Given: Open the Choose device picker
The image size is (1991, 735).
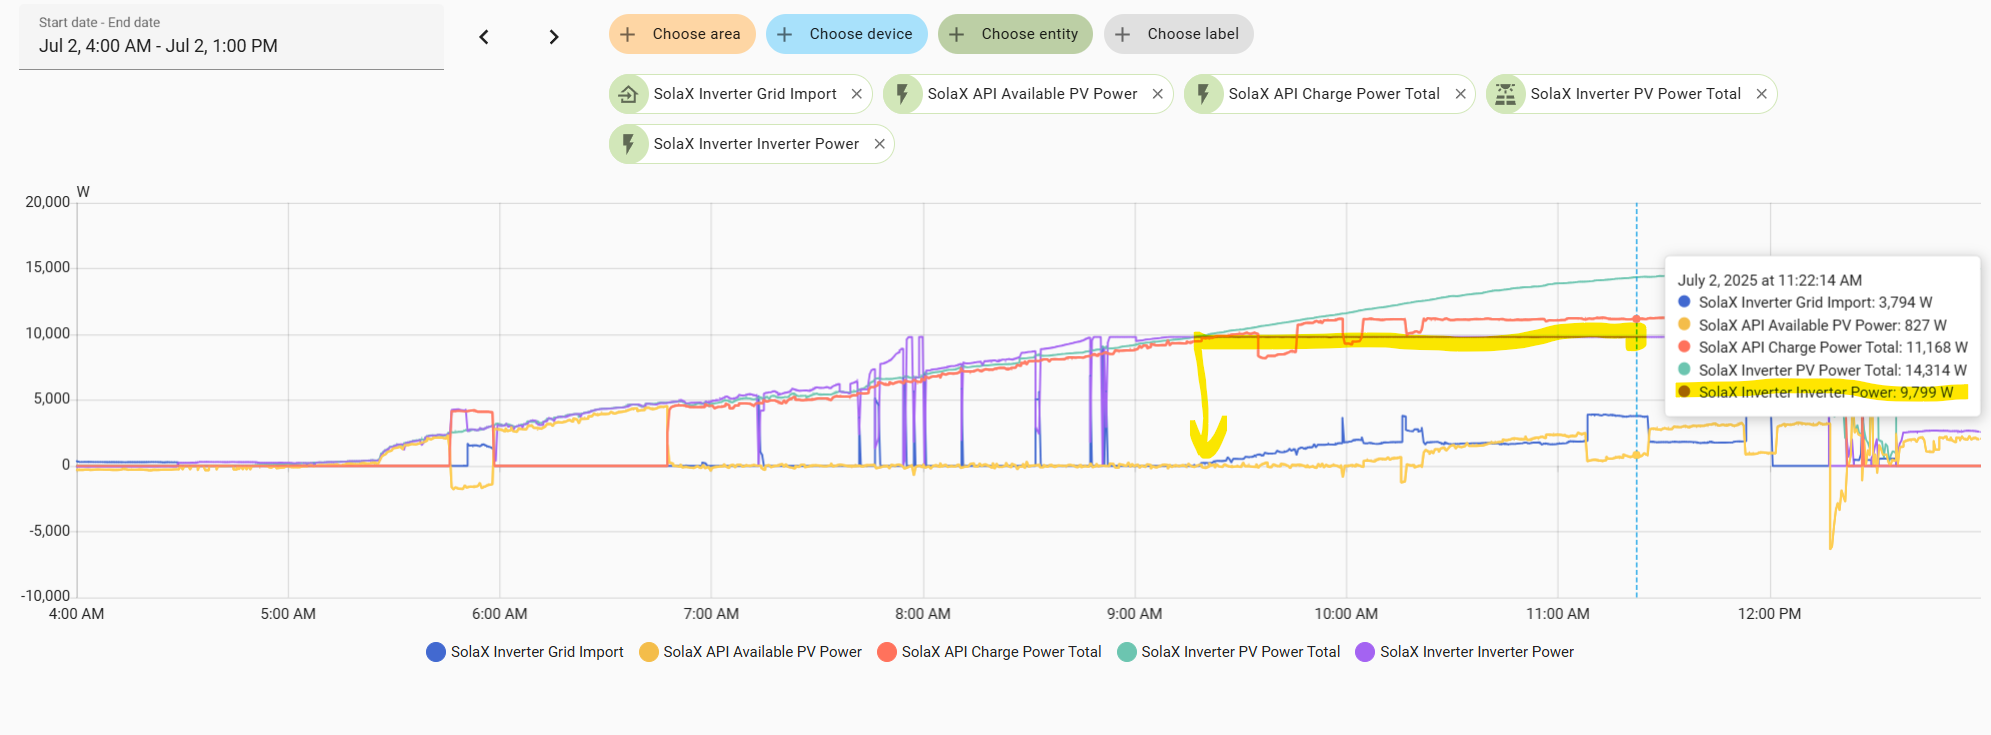Looking at the screenshot, I should click(847, 34).
